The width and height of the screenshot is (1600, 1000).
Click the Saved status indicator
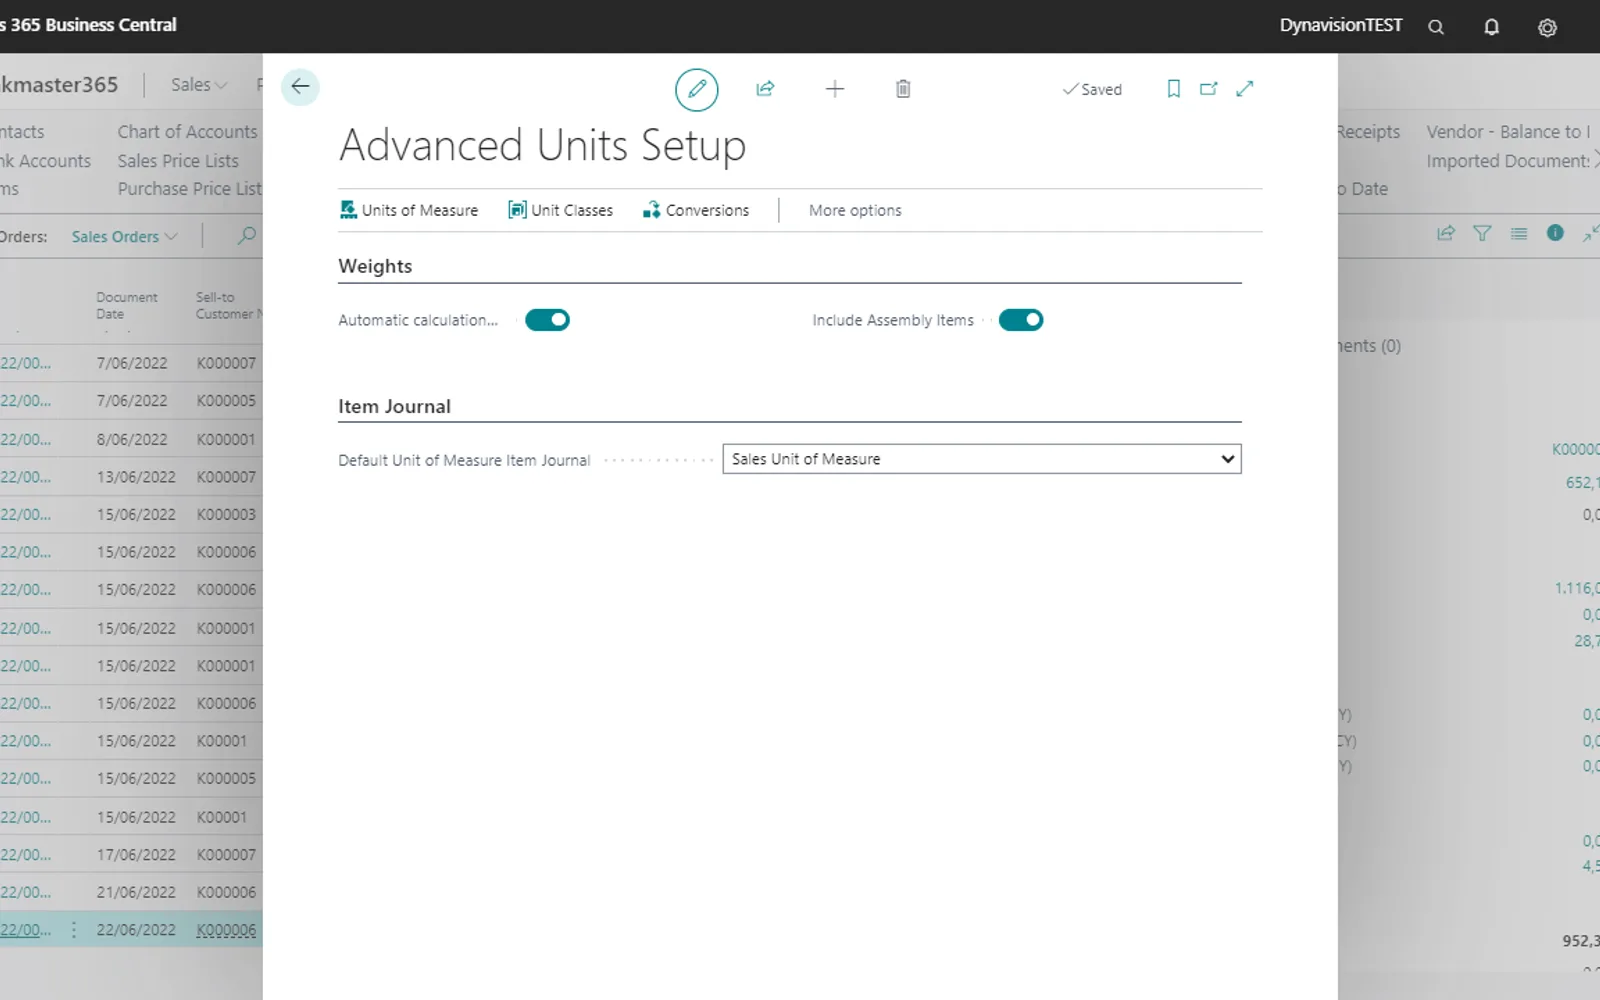click(x=1092, y=89)
